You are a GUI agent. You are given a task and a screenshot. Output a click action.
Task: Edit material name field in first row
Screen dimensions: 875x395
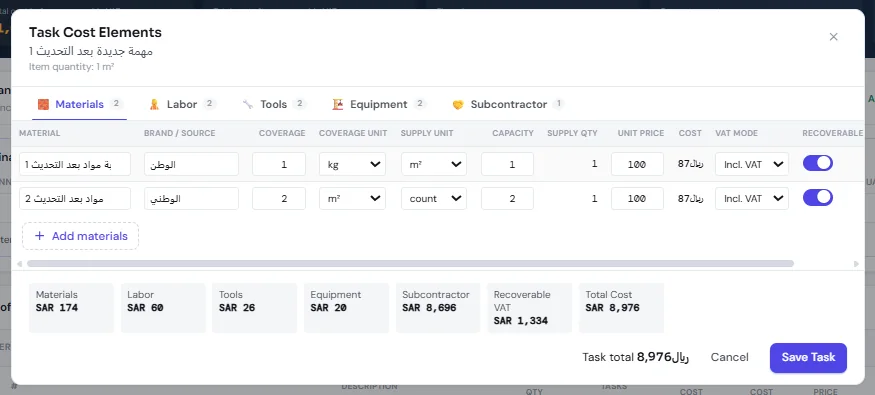point(75,164)
